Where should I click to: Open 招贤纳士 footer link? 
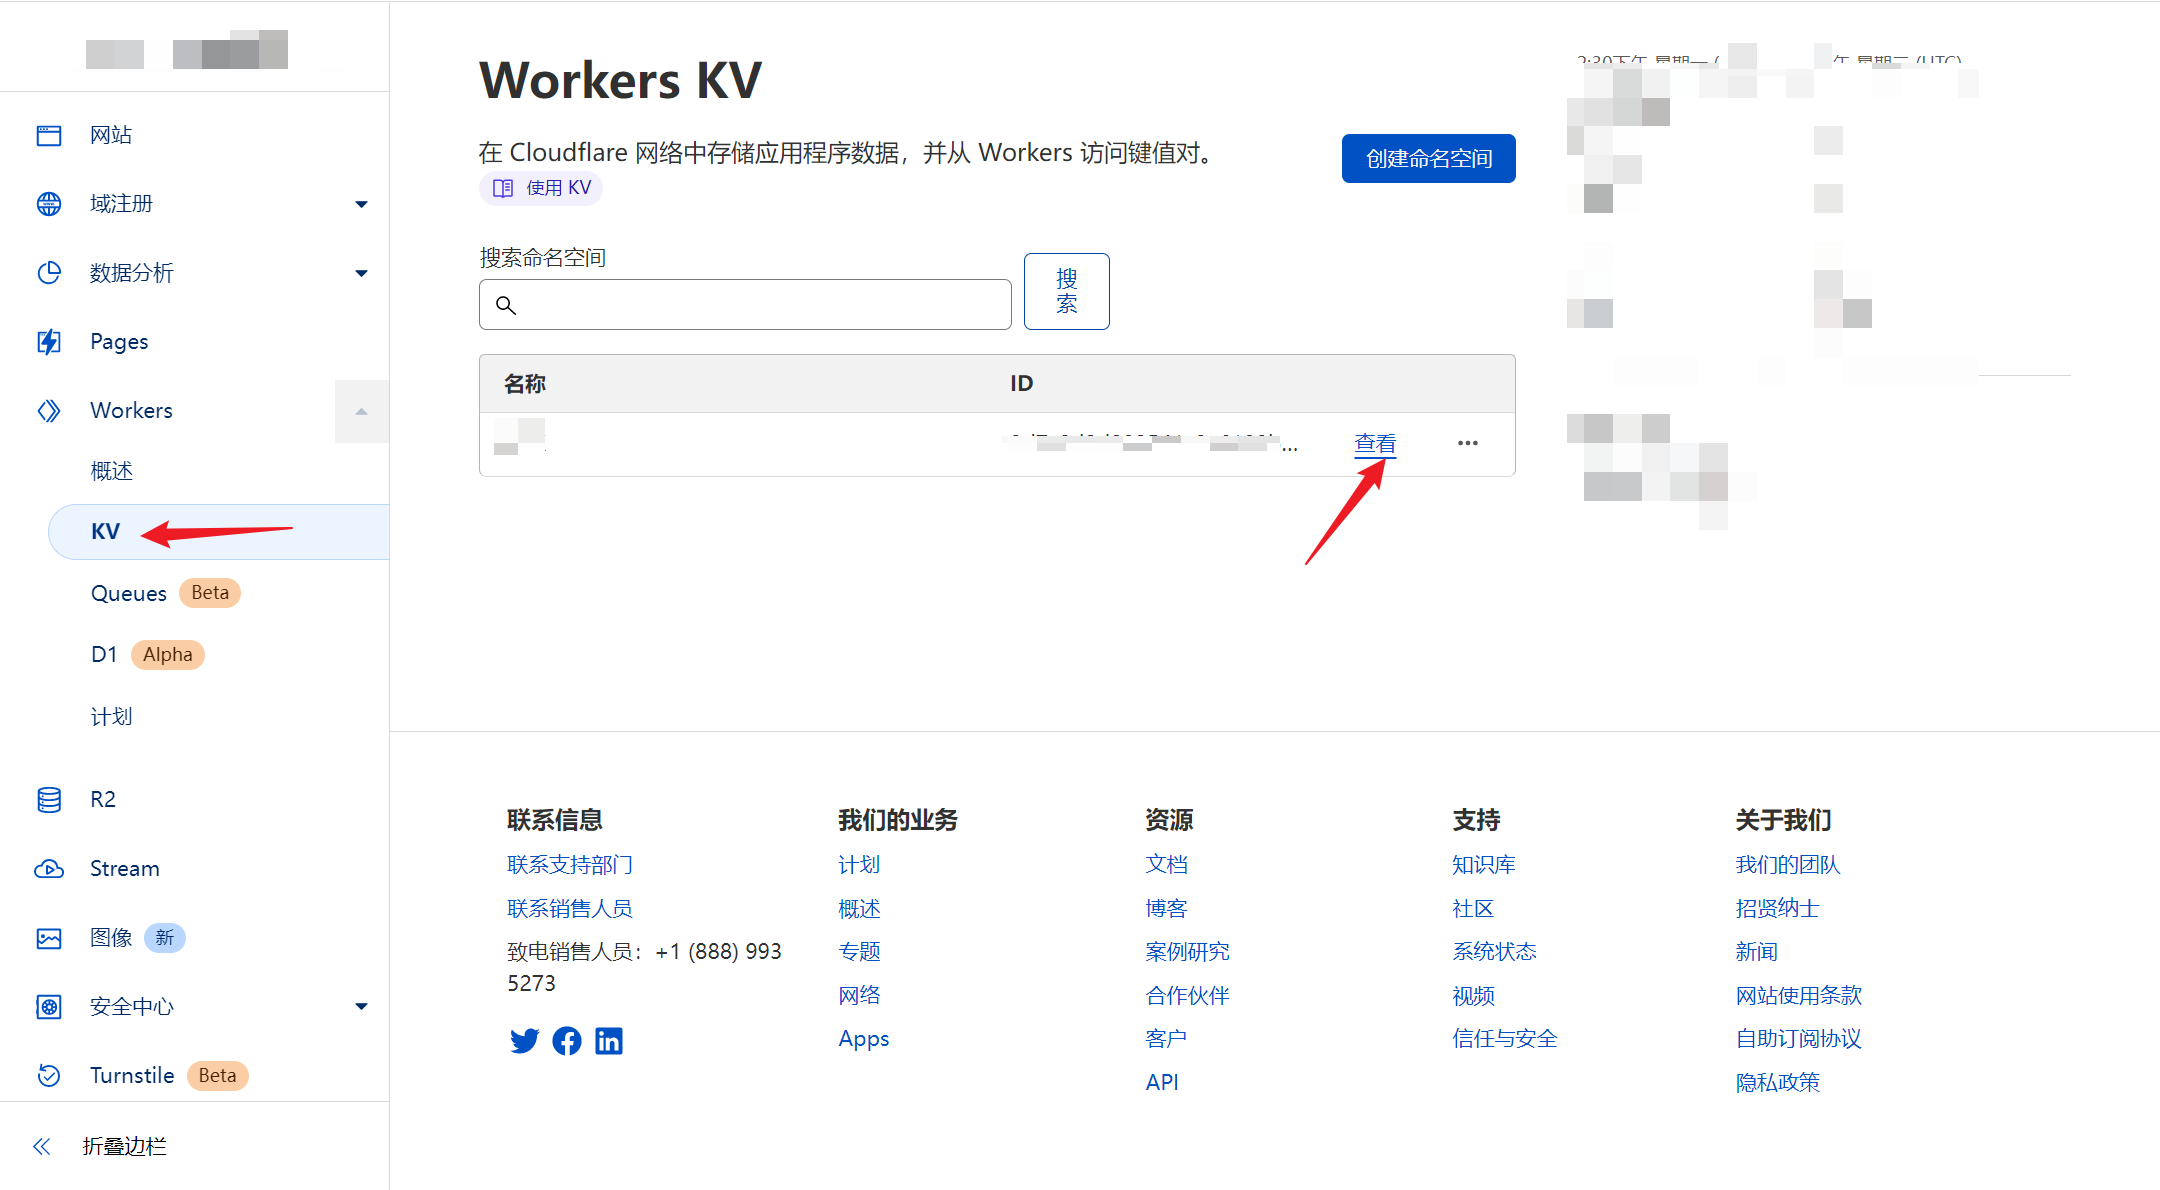click(1777, 909)
